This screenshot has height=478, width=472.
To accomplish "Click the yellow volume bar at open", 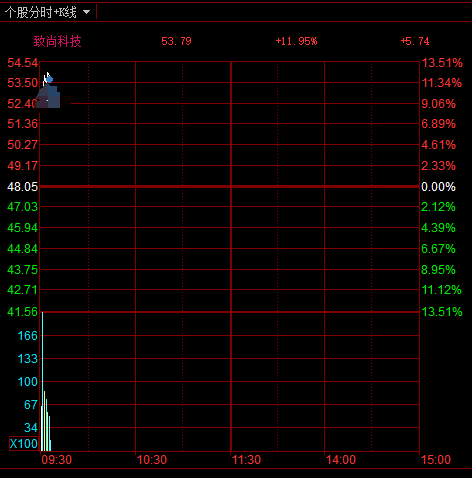I will (x=44, y=421).
